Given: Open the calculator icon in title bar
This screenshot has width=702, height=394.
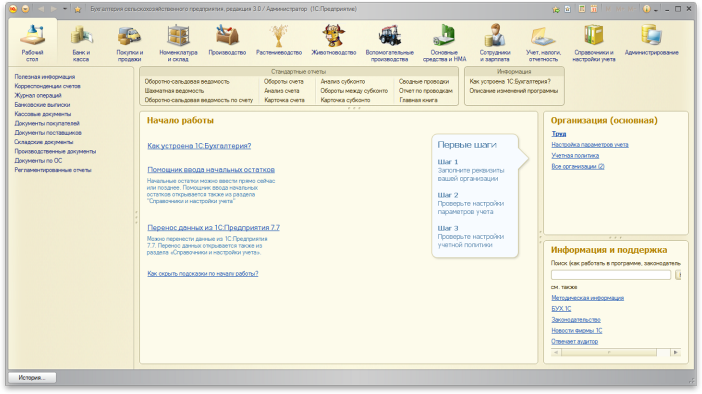Looking at the screenshot, I should pyautogui.click(x=582, y=9).
